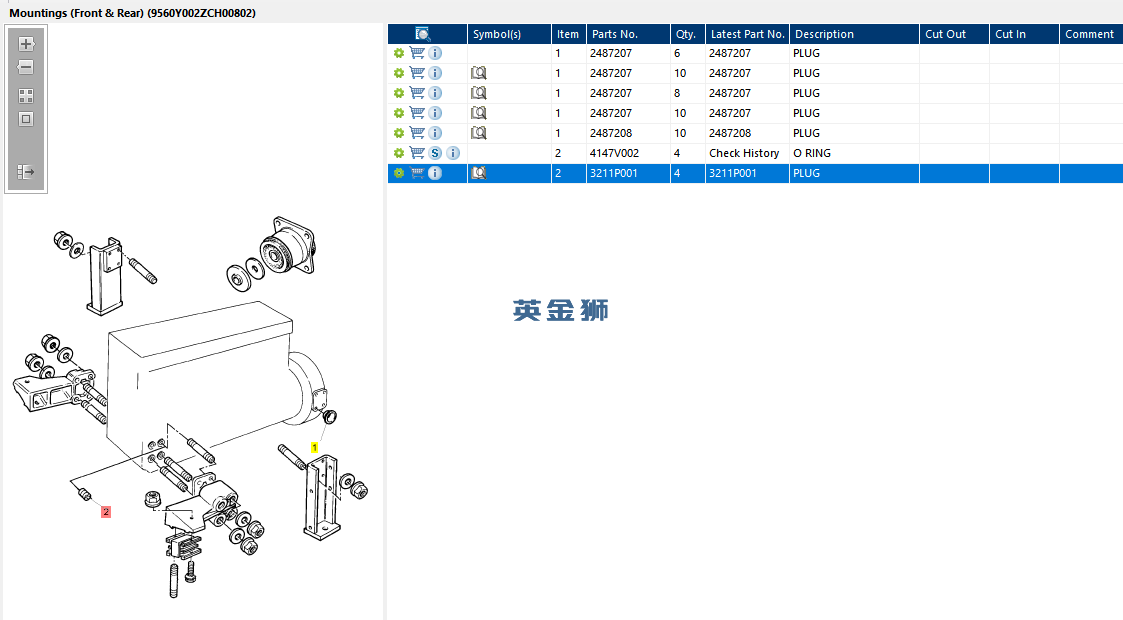Switch diagram to four-tile grid view
Screen dimensions: 1123x620
coord(26,96)
